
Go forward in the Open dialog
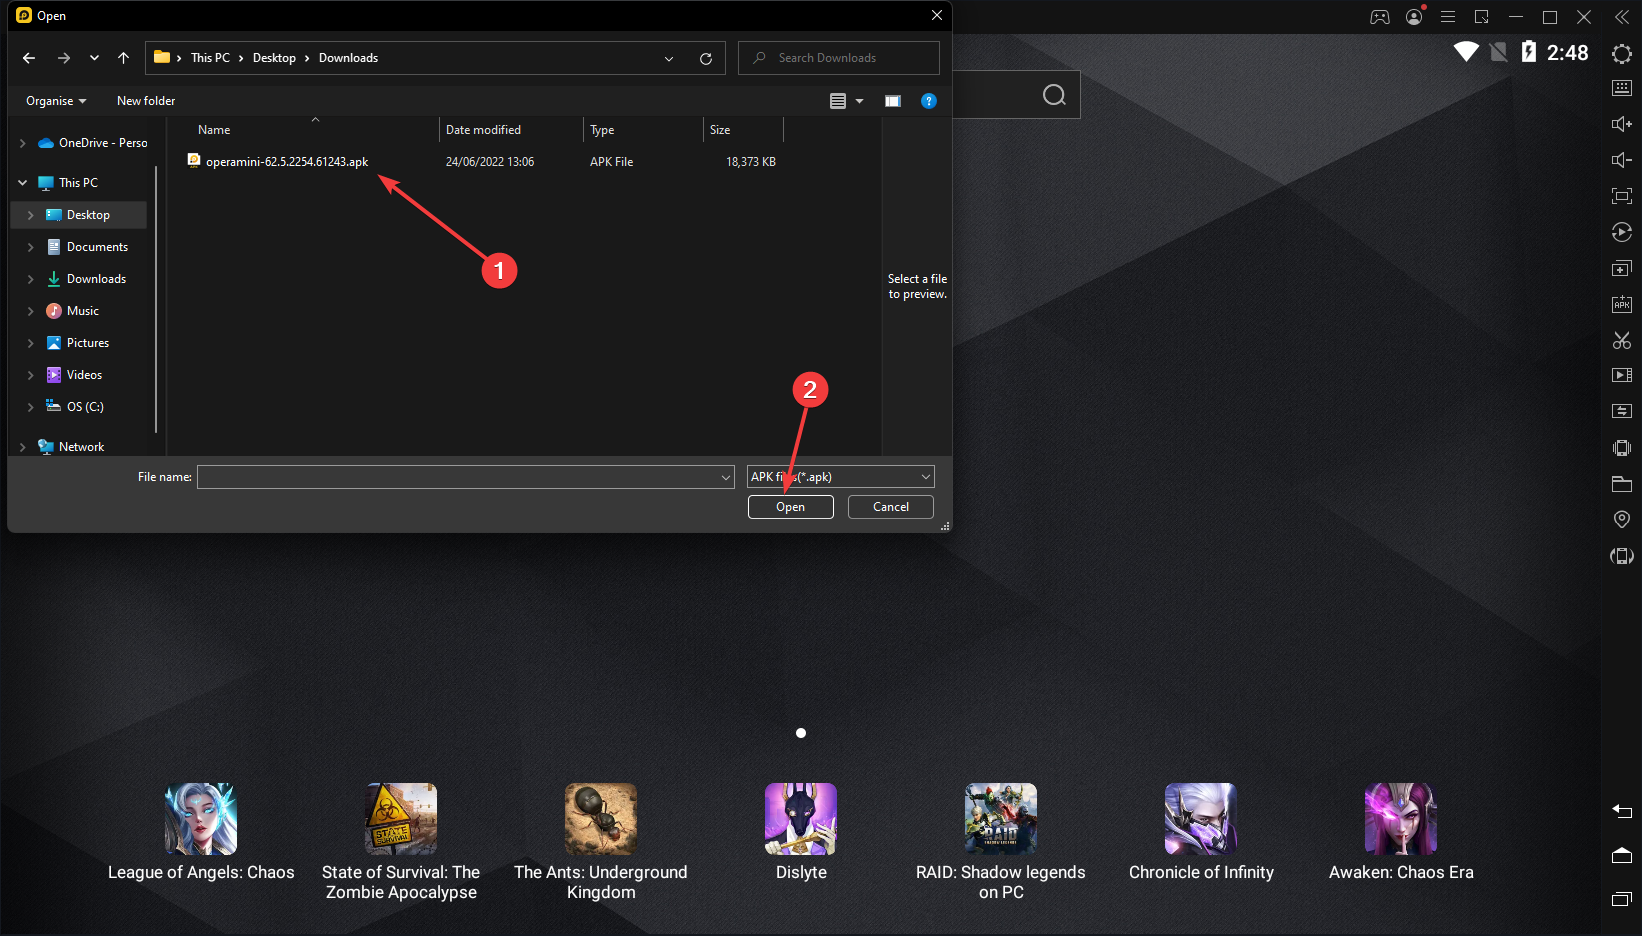point(64,58)
